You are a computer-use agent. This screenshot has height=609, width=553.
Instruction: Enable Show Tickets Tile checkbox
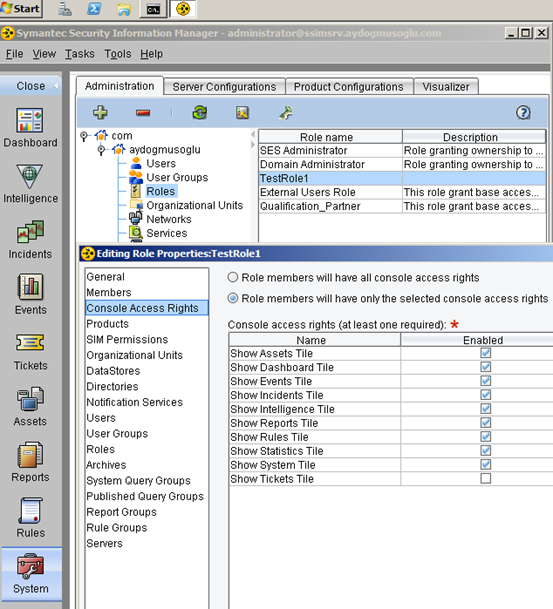click(x=485, y=478)
